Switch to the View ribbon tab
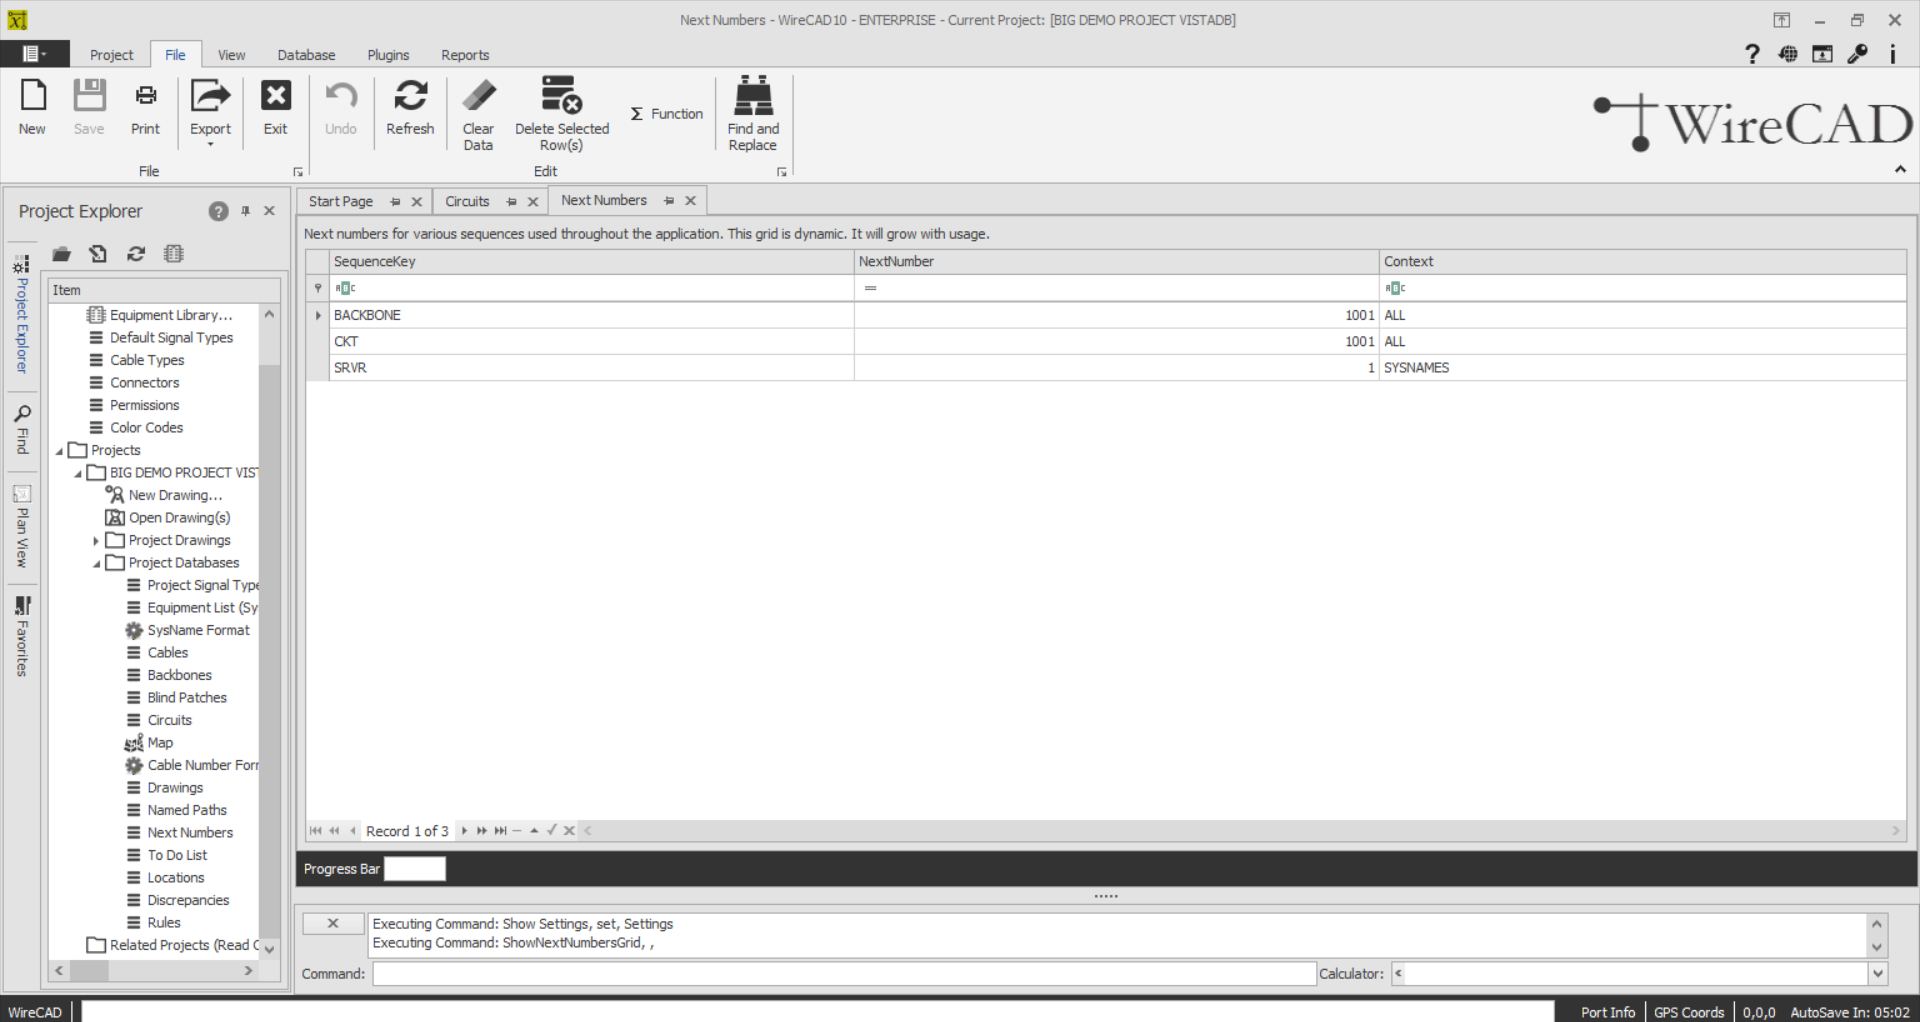The image size is (1920, 1022). tap(231, 55)
